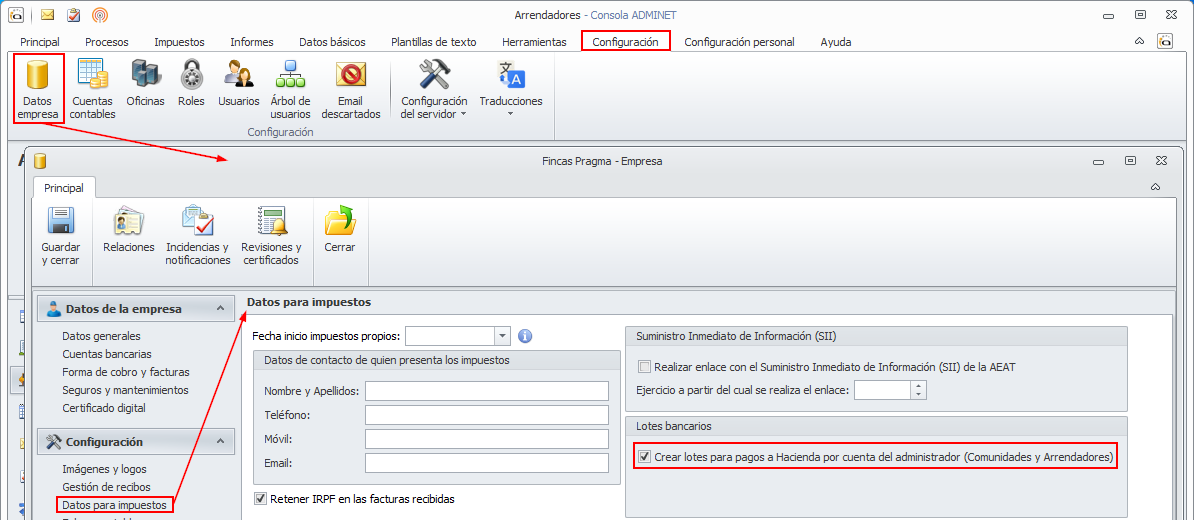1194x520 pixels.
Task: Click the ADMINET icon at ribbon right end
Action: 1164,41
